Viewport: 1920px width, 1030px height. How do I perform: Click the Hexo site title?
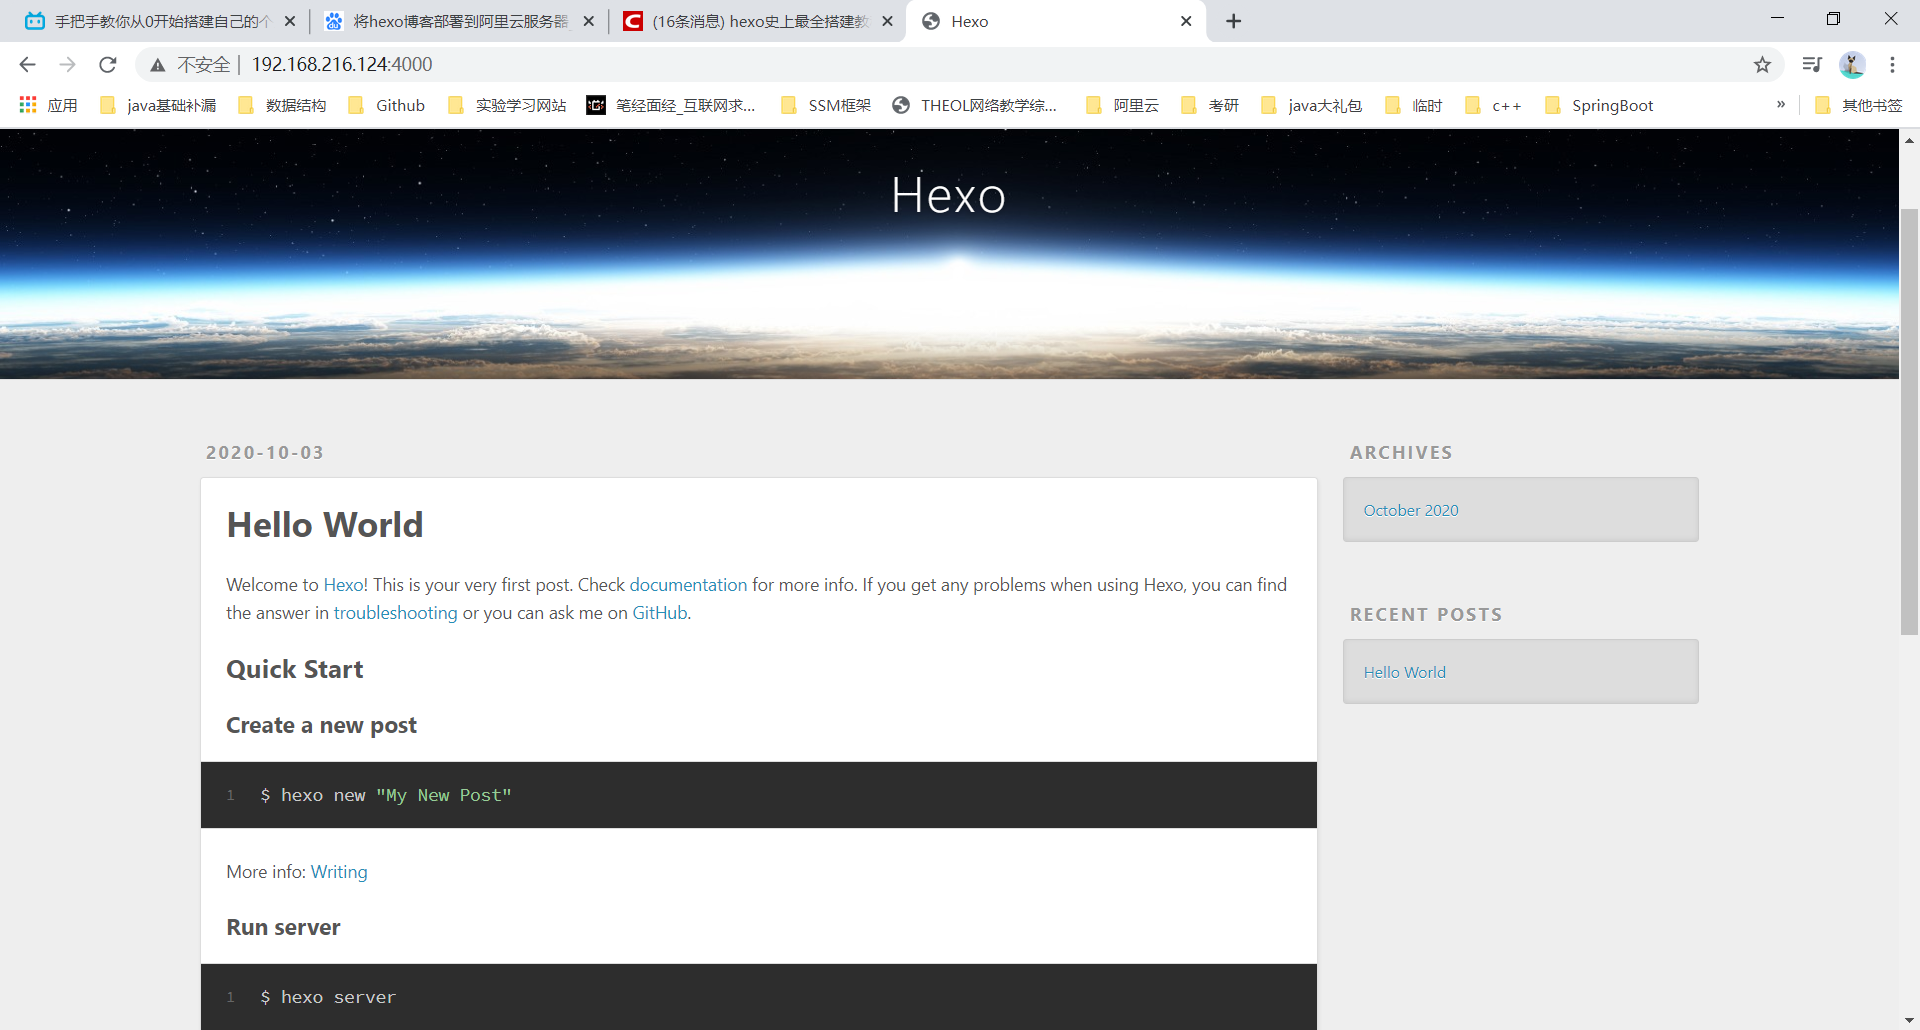(948, 195)
